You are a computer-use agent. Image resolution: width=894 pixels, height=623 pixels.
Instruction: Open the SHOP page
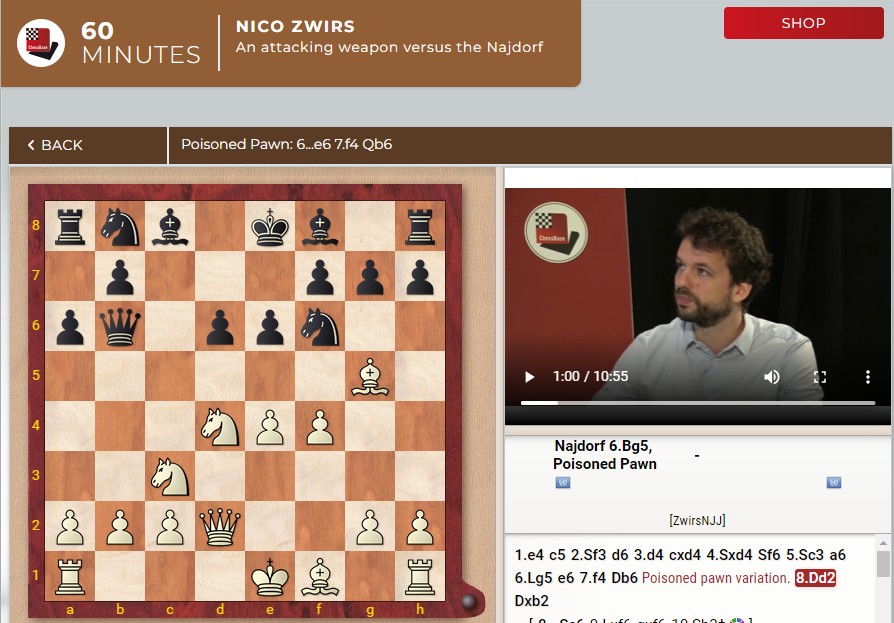803,23
